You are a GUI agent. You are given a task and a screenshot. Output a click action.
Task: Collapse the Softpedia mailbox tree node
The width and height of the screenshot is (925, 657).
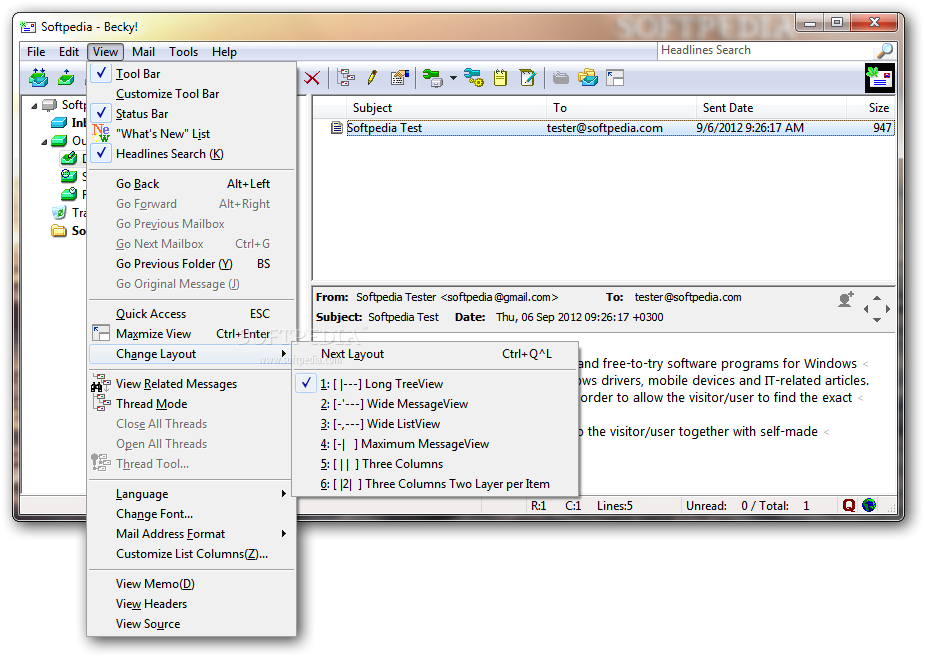pos(34,106)
